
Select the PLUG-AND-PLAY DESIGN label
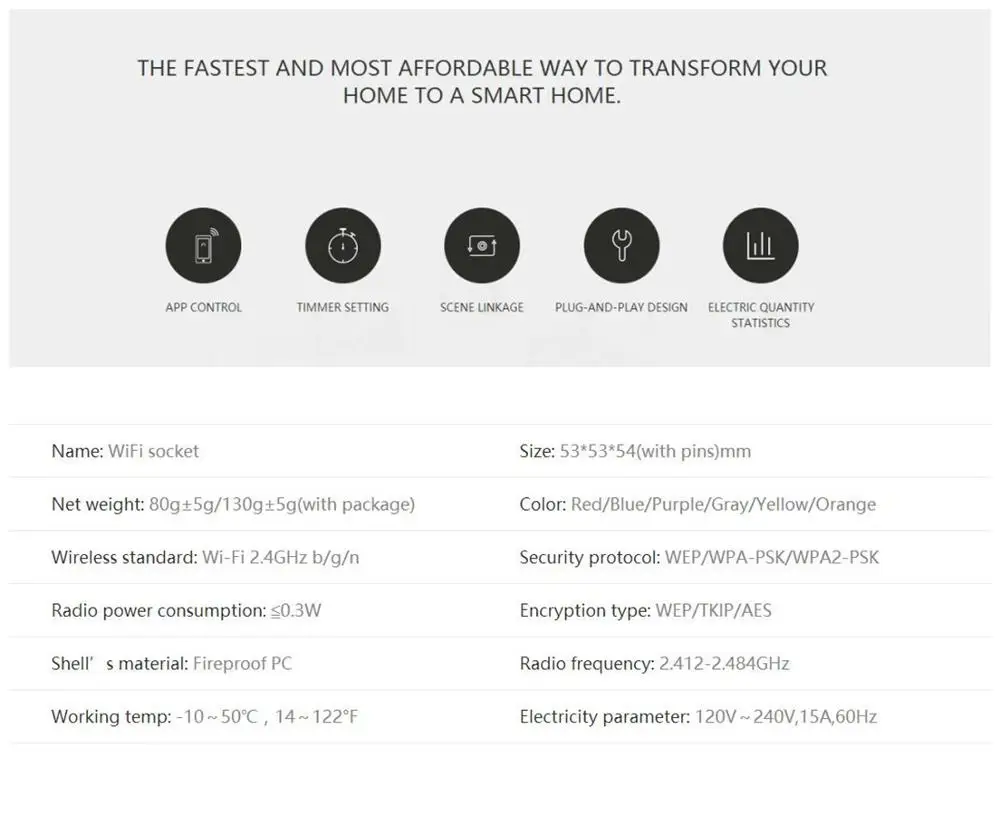[622, 307]
